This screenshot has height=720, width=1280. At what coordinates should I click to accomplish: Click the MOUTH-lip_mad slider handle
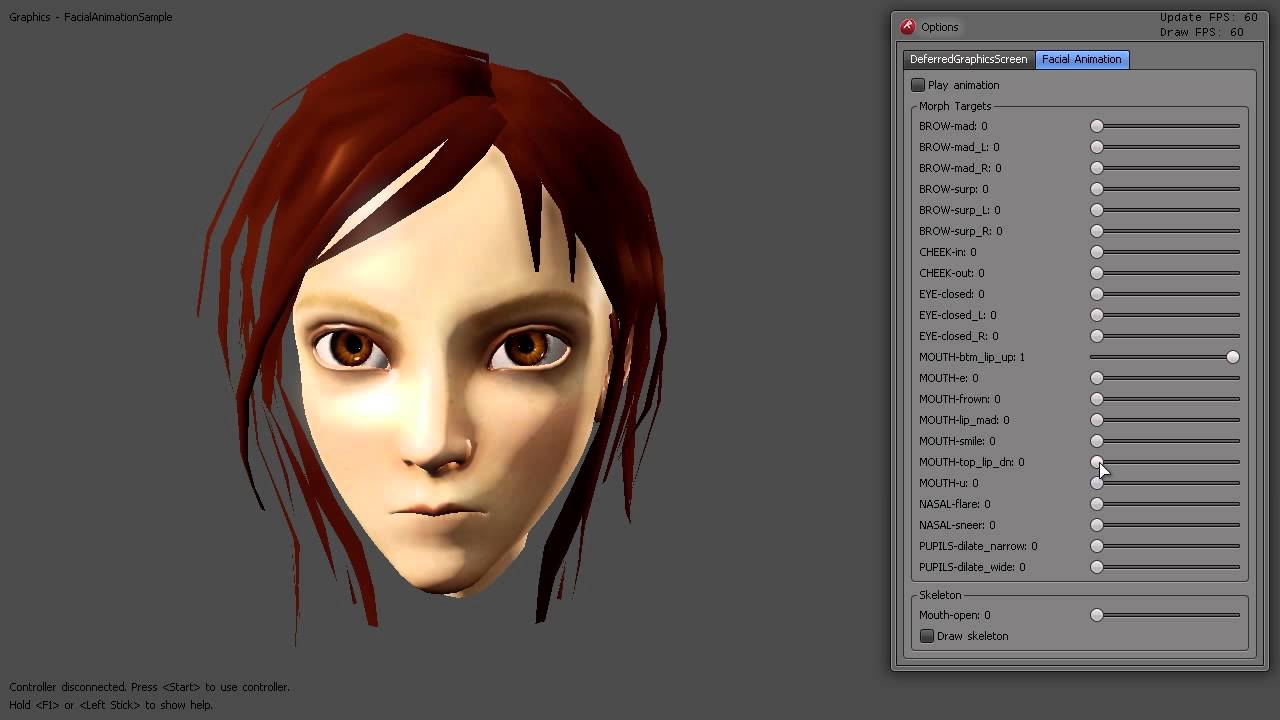(x=1097, y=420)
